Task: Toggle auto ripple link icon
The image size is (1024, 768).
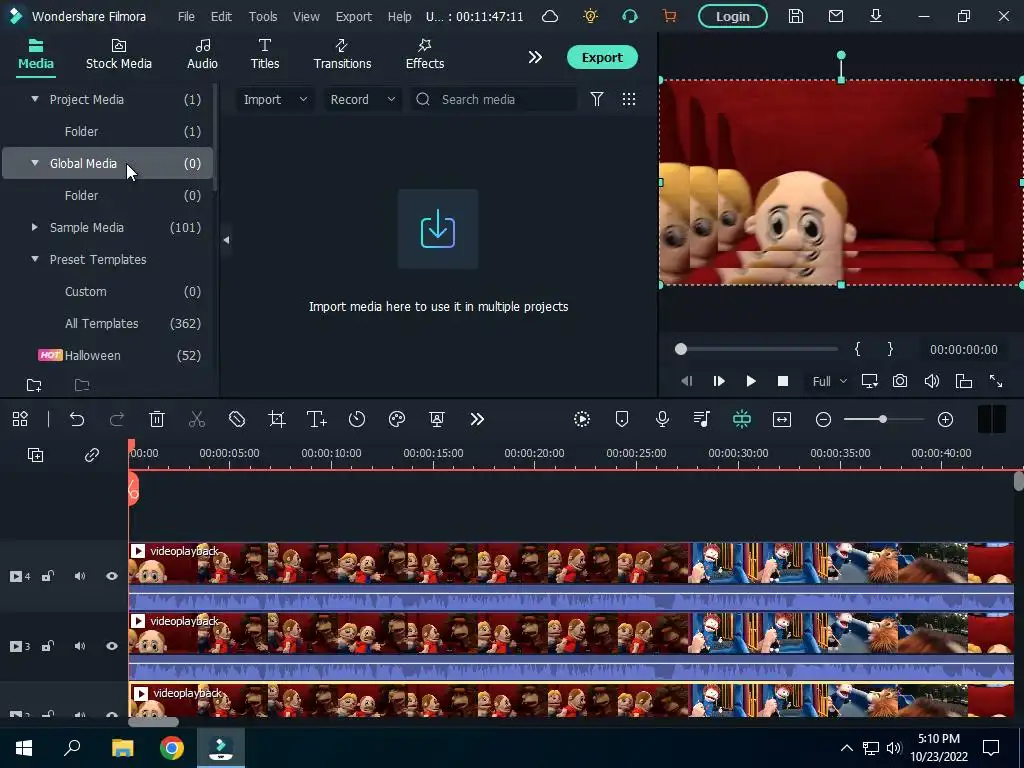Action: (91, 455)
